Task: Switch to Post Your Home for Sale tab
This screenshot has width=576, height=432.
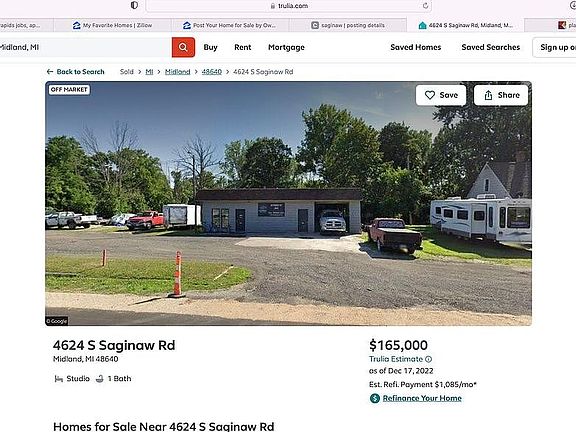Action: click(230, 25)
